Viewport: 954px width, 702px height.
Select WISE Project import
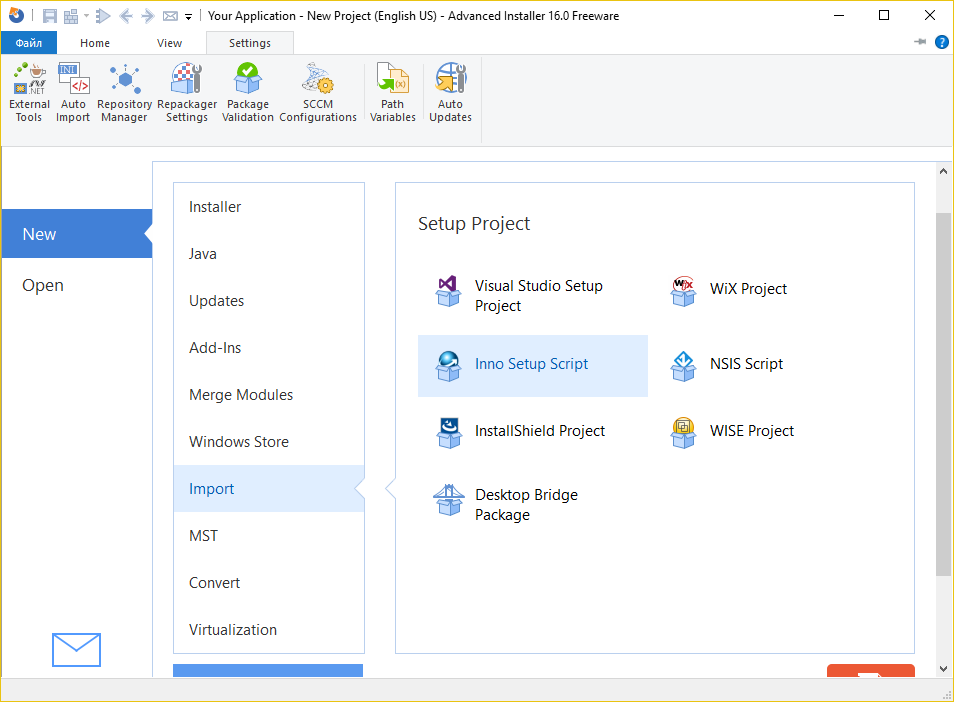(x=733, y=431)
